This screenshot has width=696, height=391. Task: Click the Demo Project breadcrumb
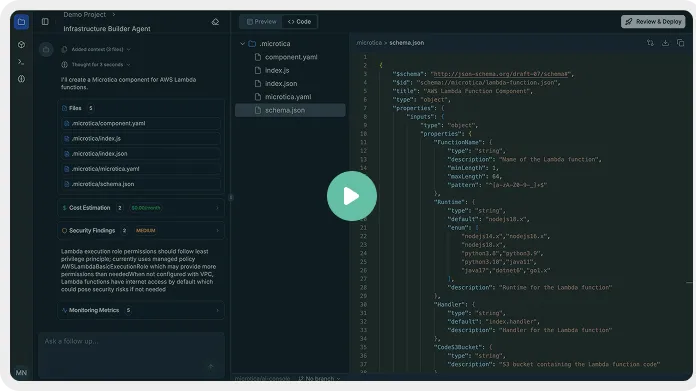tap(84, 15)
